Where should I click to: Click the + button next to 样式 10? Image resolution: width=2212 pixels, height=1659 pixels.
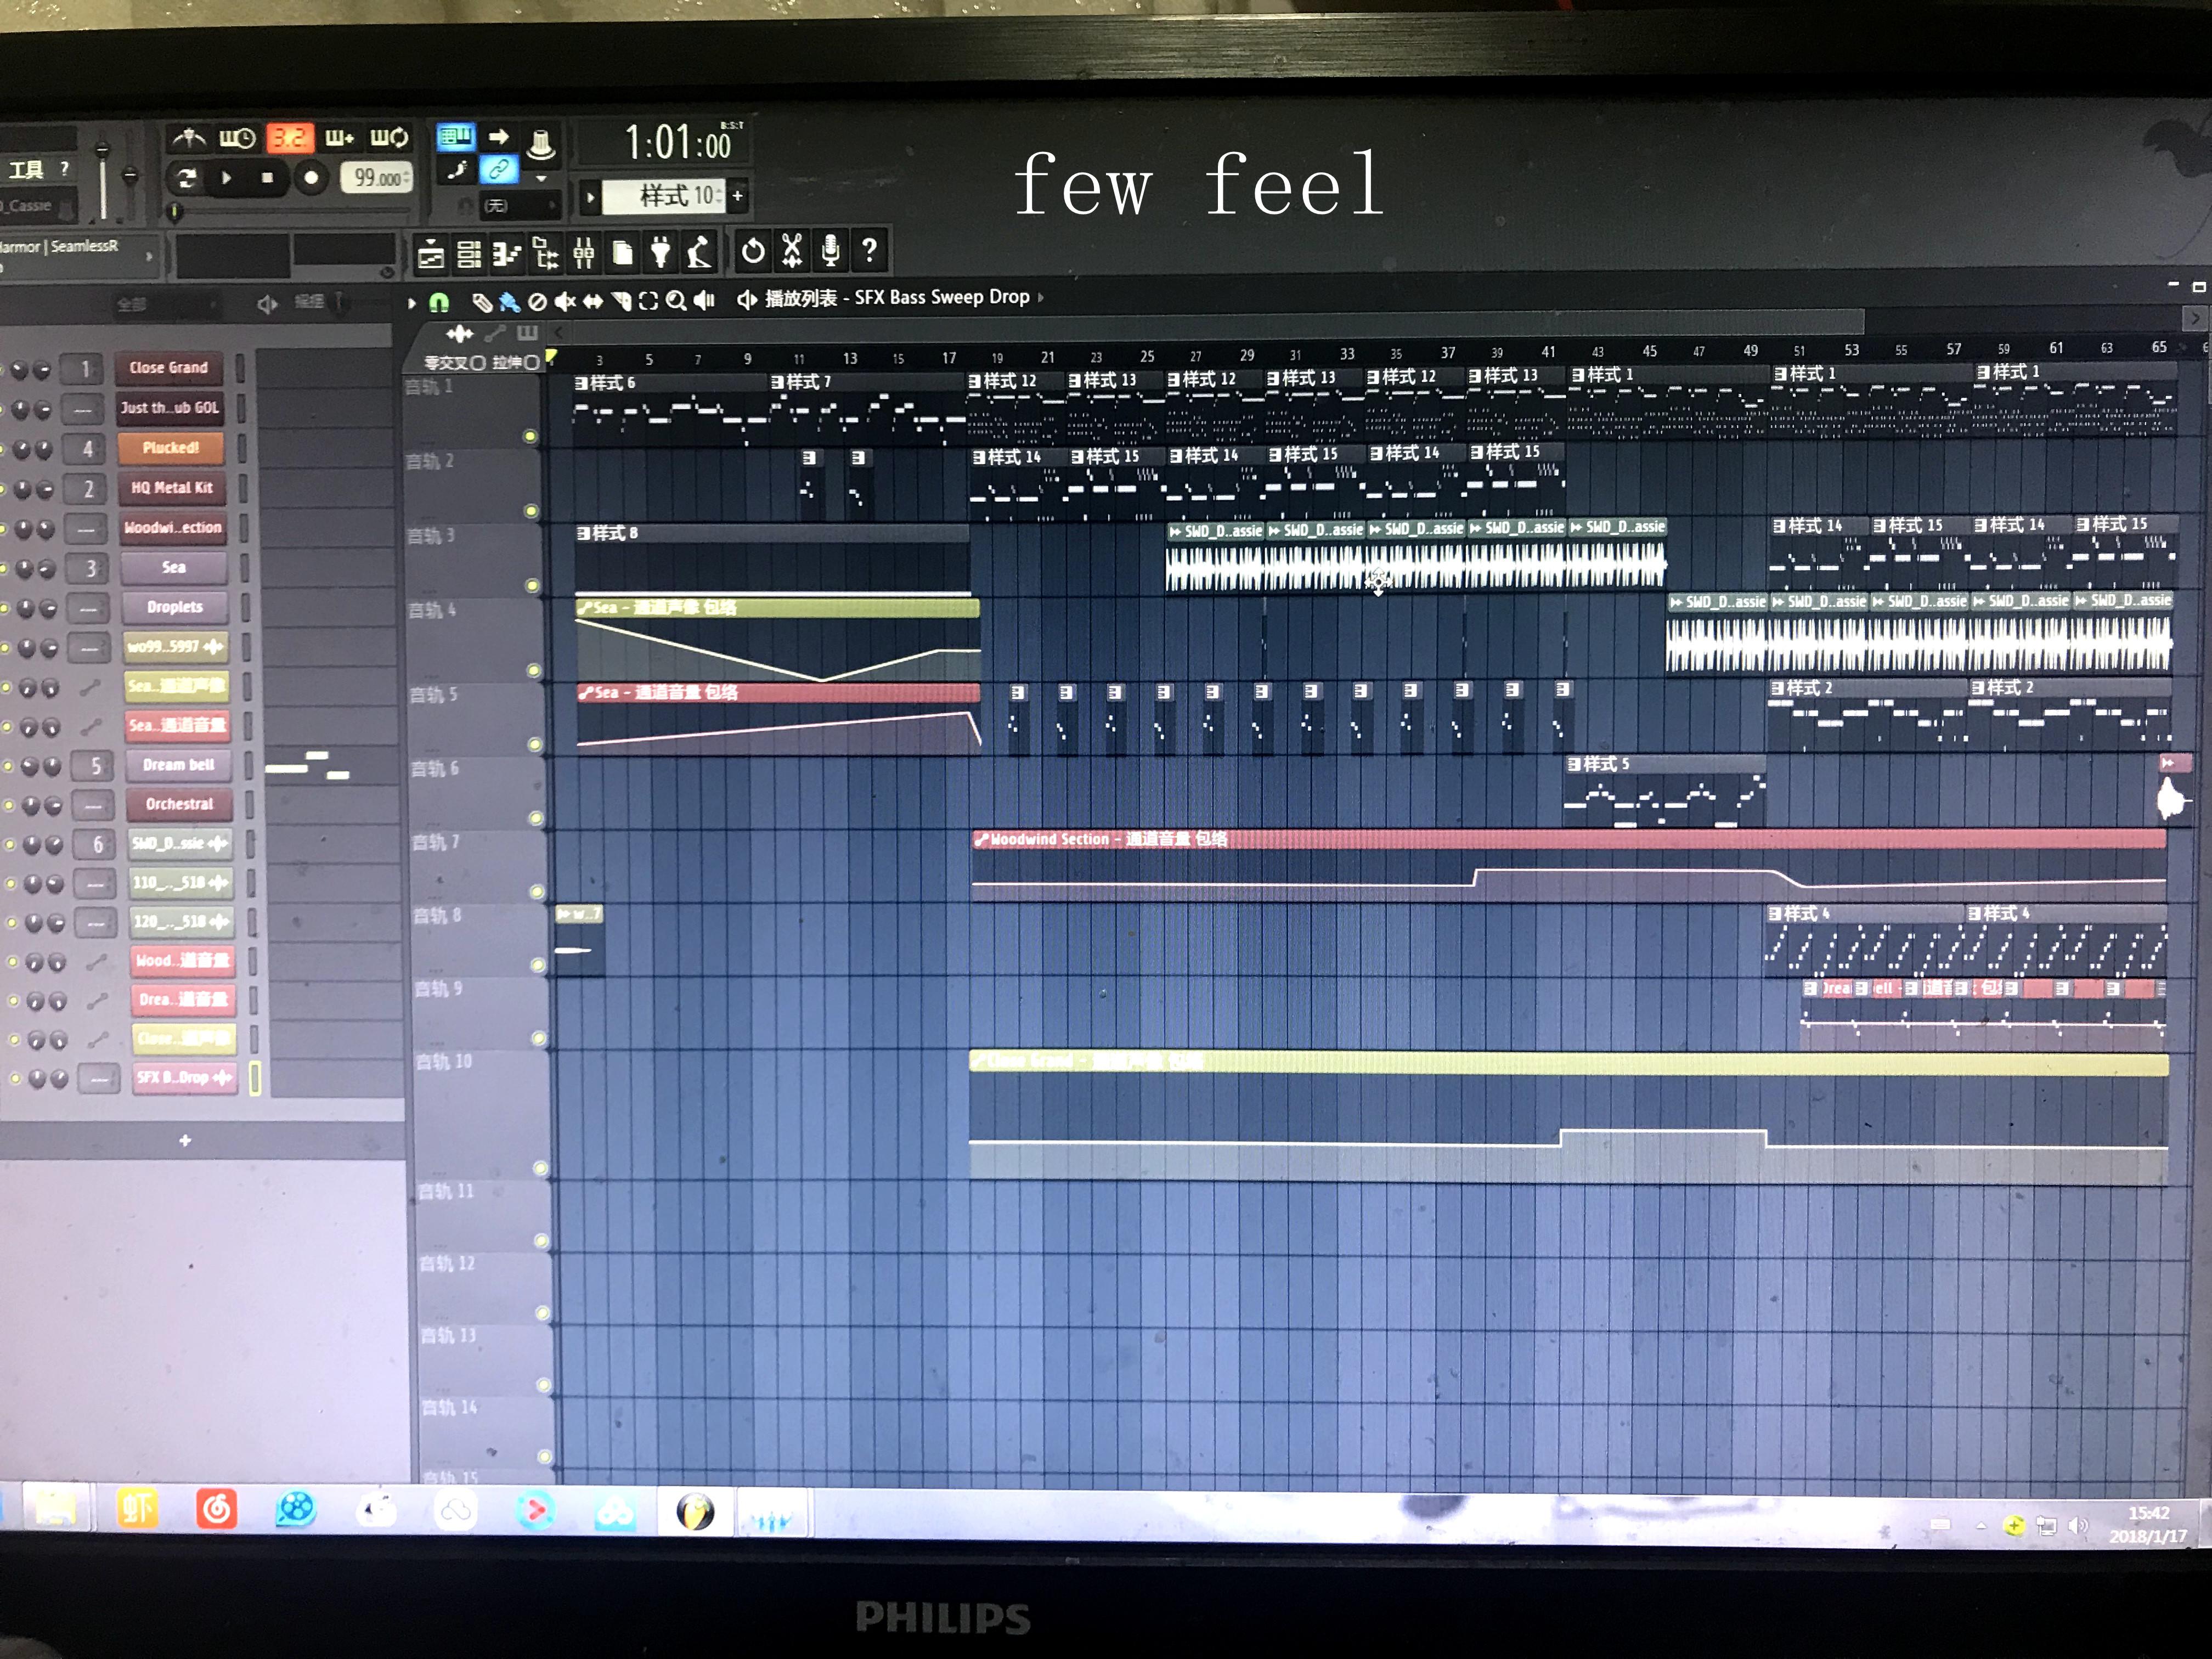pyautogui.click(x=738, y=196)
